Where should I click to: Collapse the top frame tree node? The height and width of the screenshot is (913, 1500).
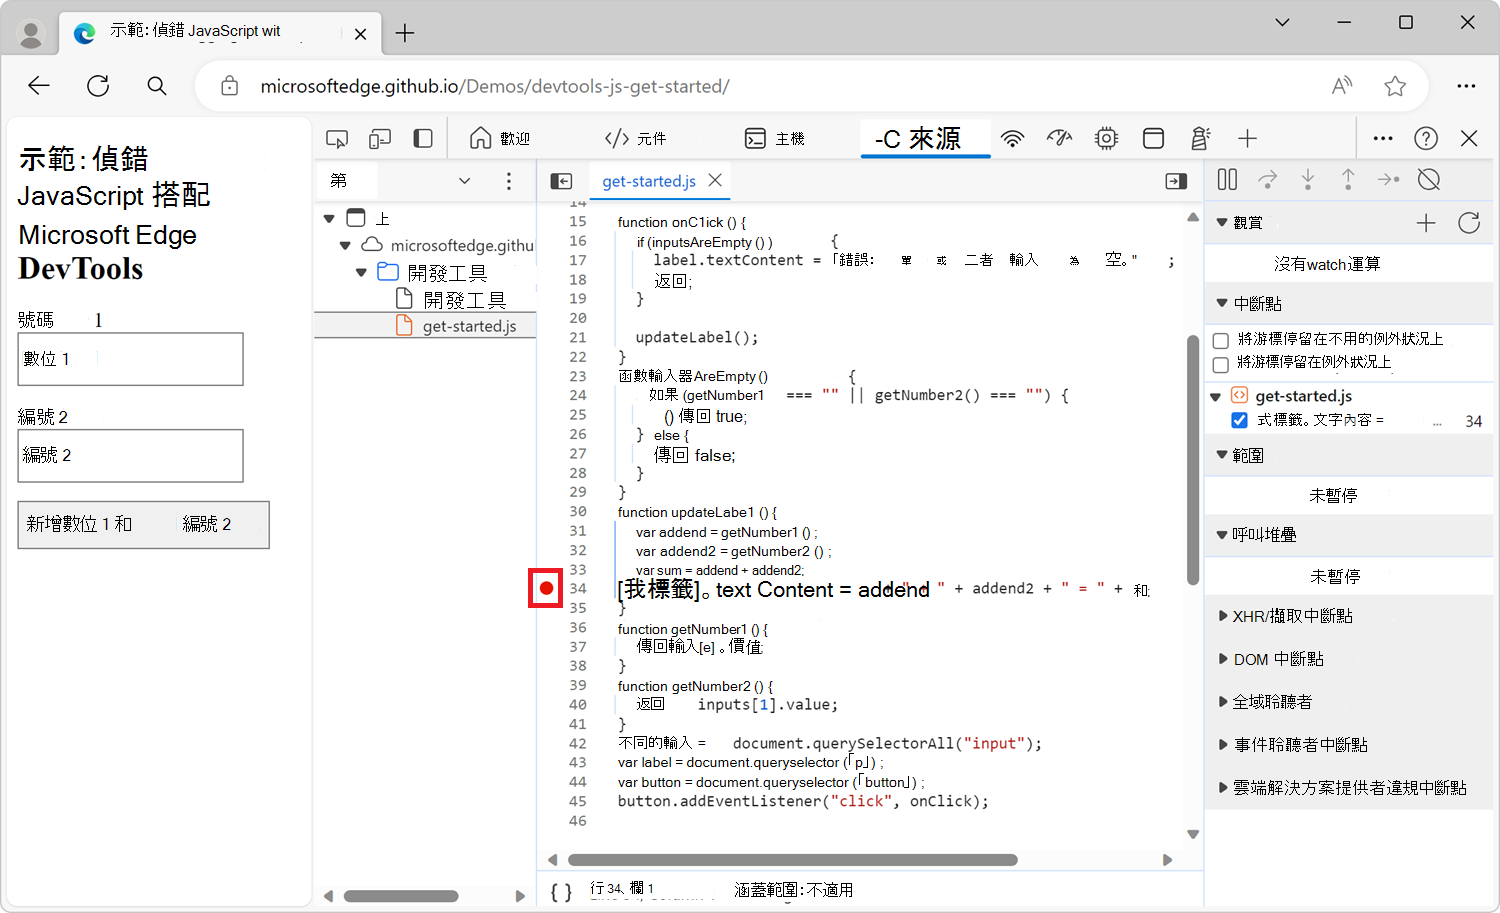click(329, 218)
